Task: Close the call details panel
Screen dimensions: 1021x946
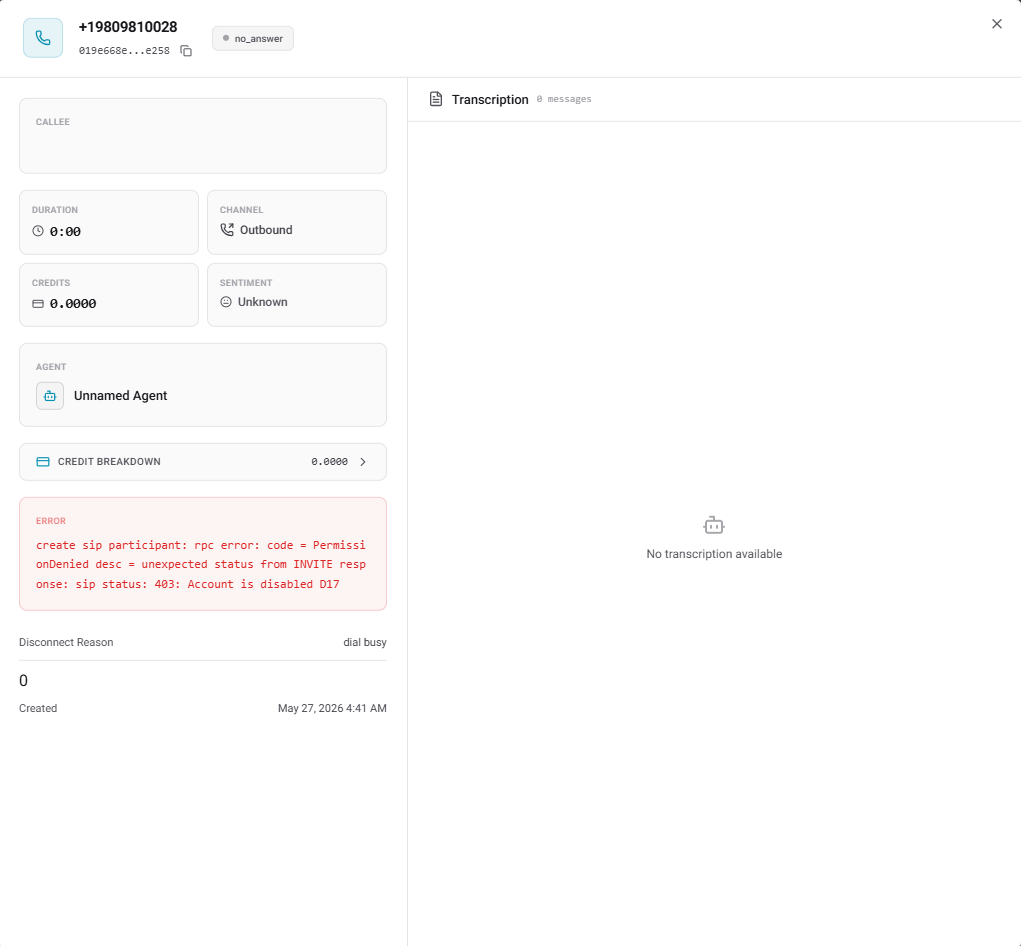Action: 996,24
